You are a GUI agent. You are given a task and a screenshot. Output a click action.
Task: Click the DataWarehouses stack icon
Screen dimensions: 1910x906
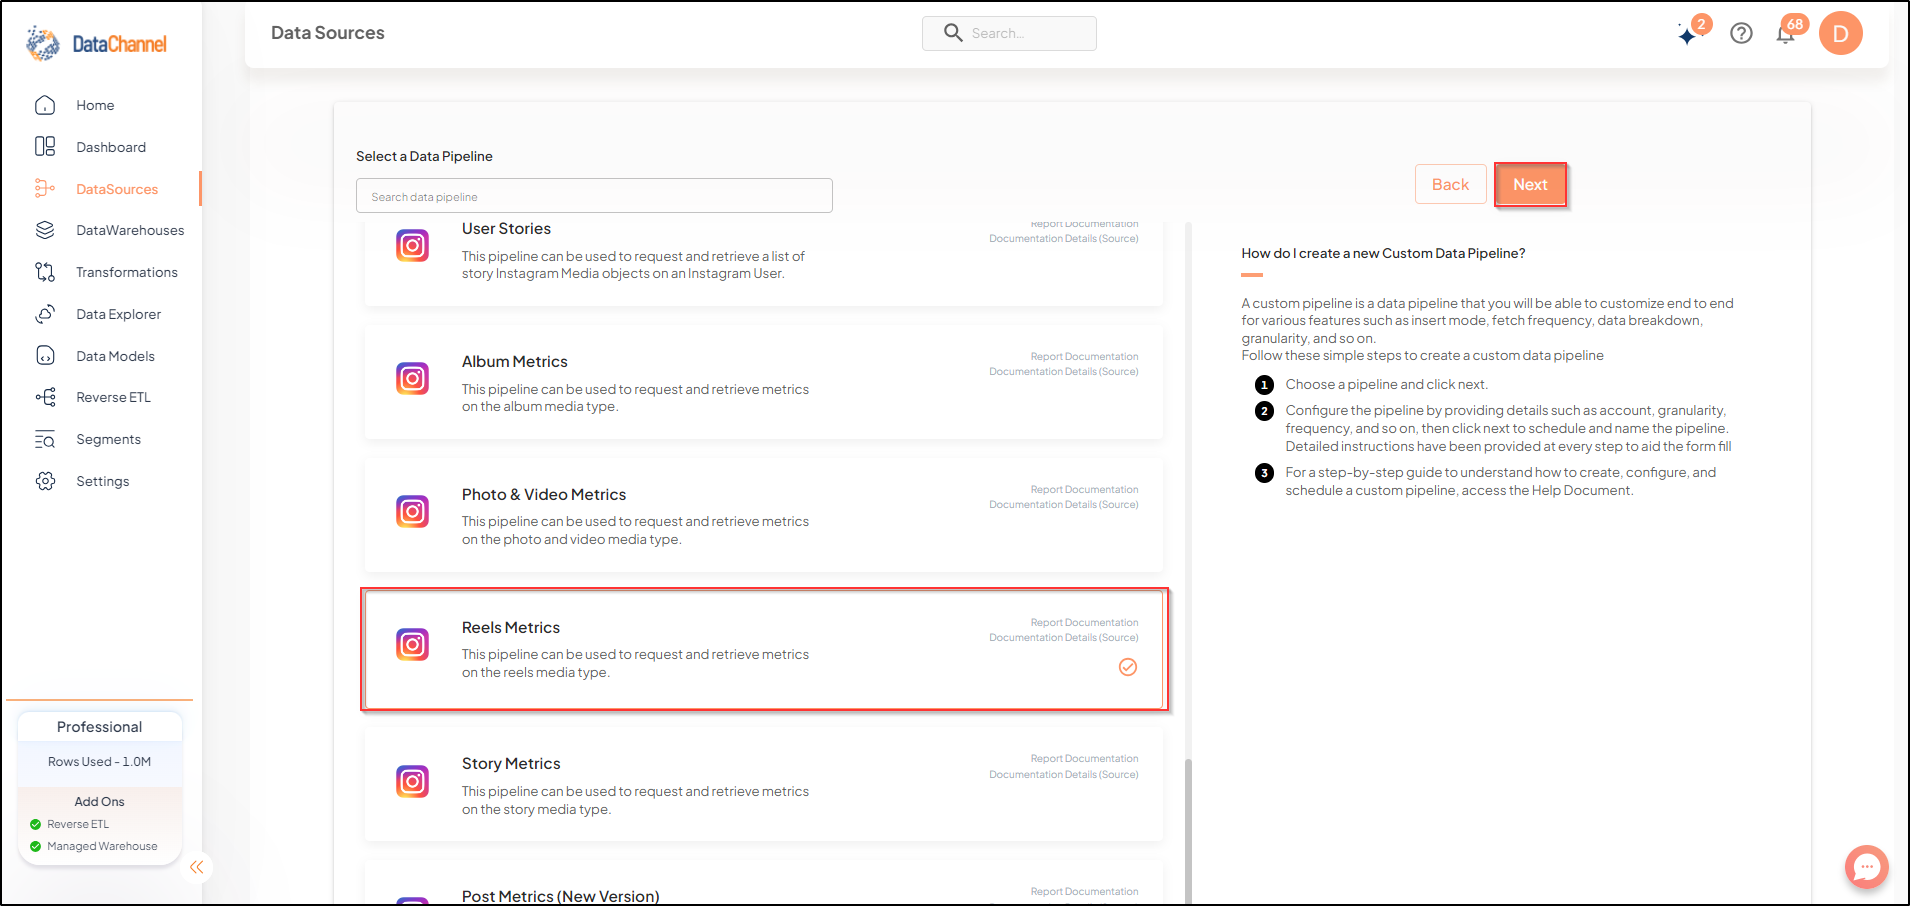[45, 230]
